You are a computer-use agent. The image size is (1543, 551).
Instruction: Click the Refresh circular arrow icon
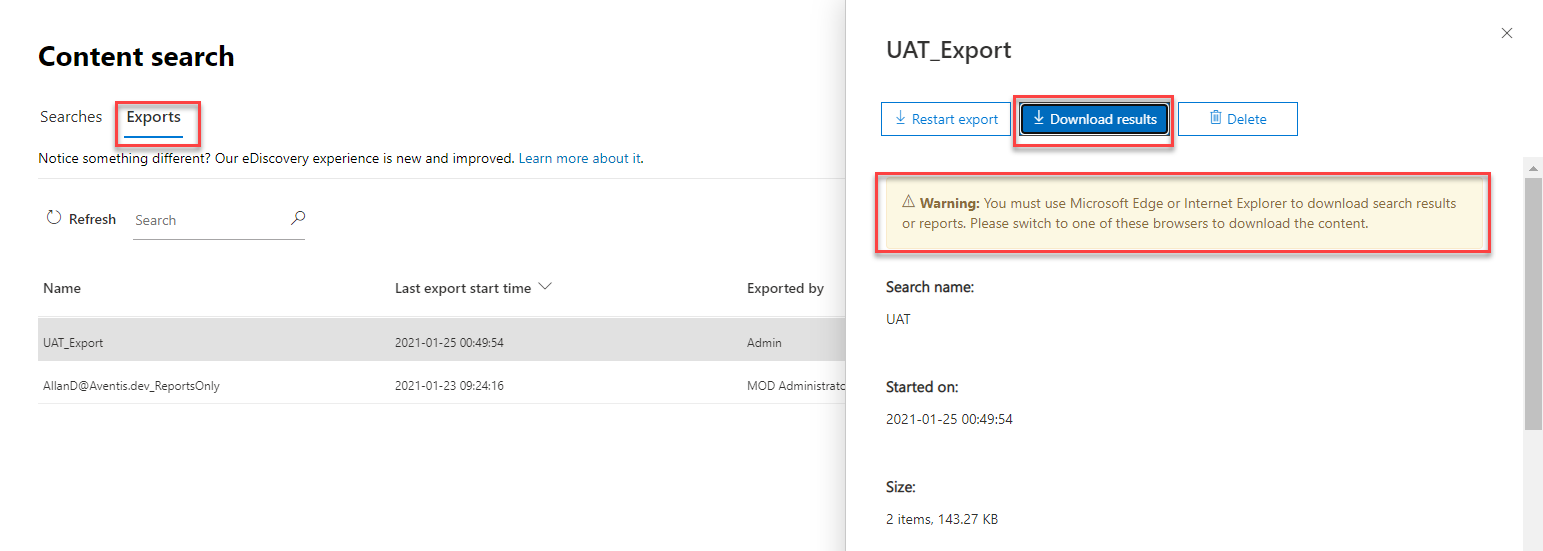click(x=54, y=218)
